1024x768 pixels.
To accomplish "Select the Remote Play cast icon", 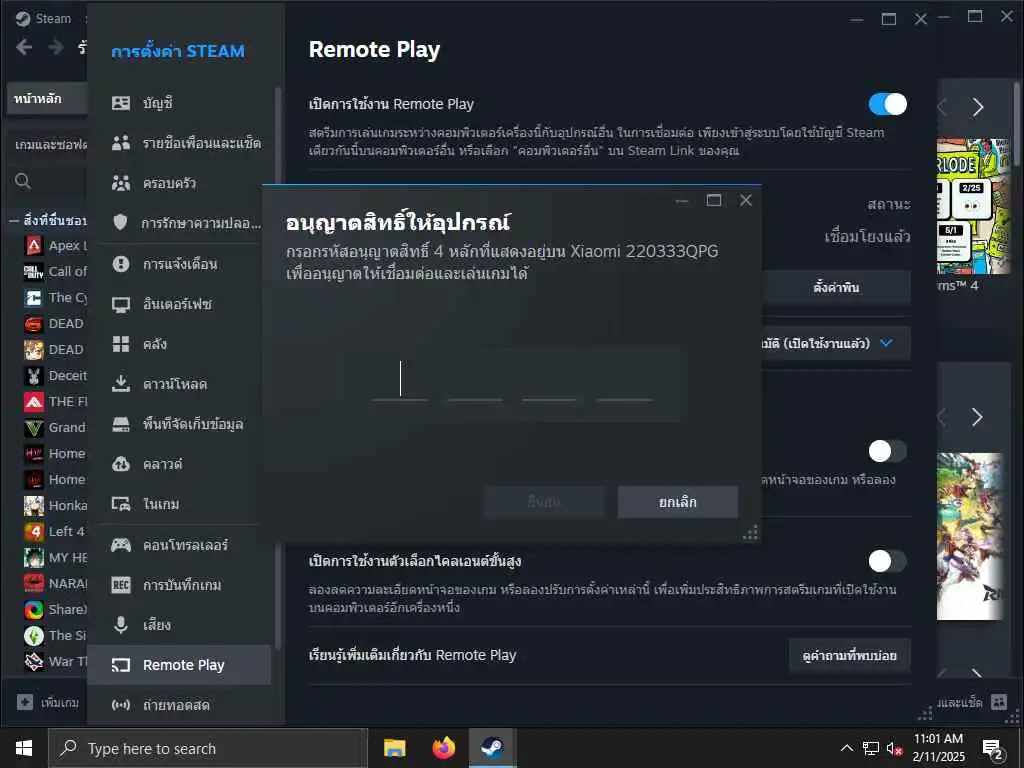I will point(121,665).
